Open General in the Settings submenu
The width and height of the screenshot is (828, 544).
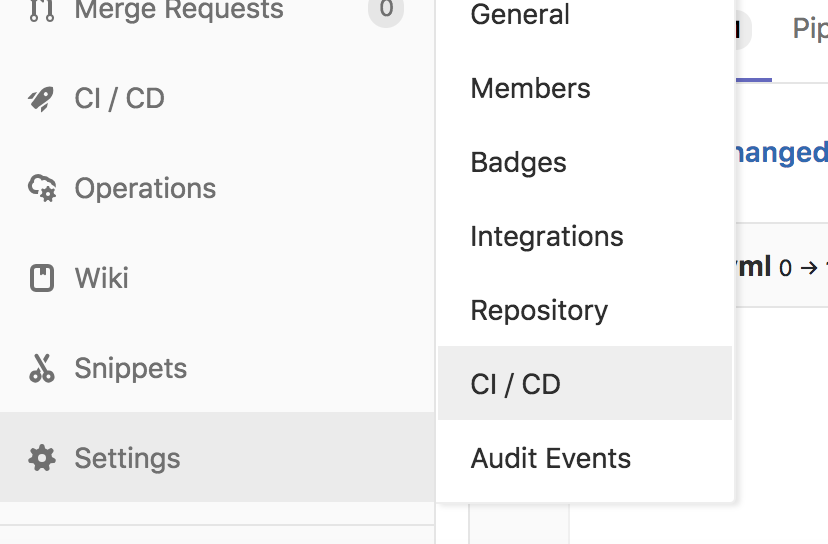pos(520,15)
